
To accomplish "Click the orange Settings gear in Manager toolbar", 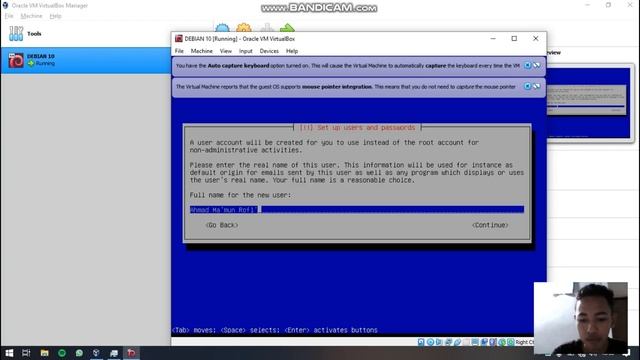I will point(244,28).
